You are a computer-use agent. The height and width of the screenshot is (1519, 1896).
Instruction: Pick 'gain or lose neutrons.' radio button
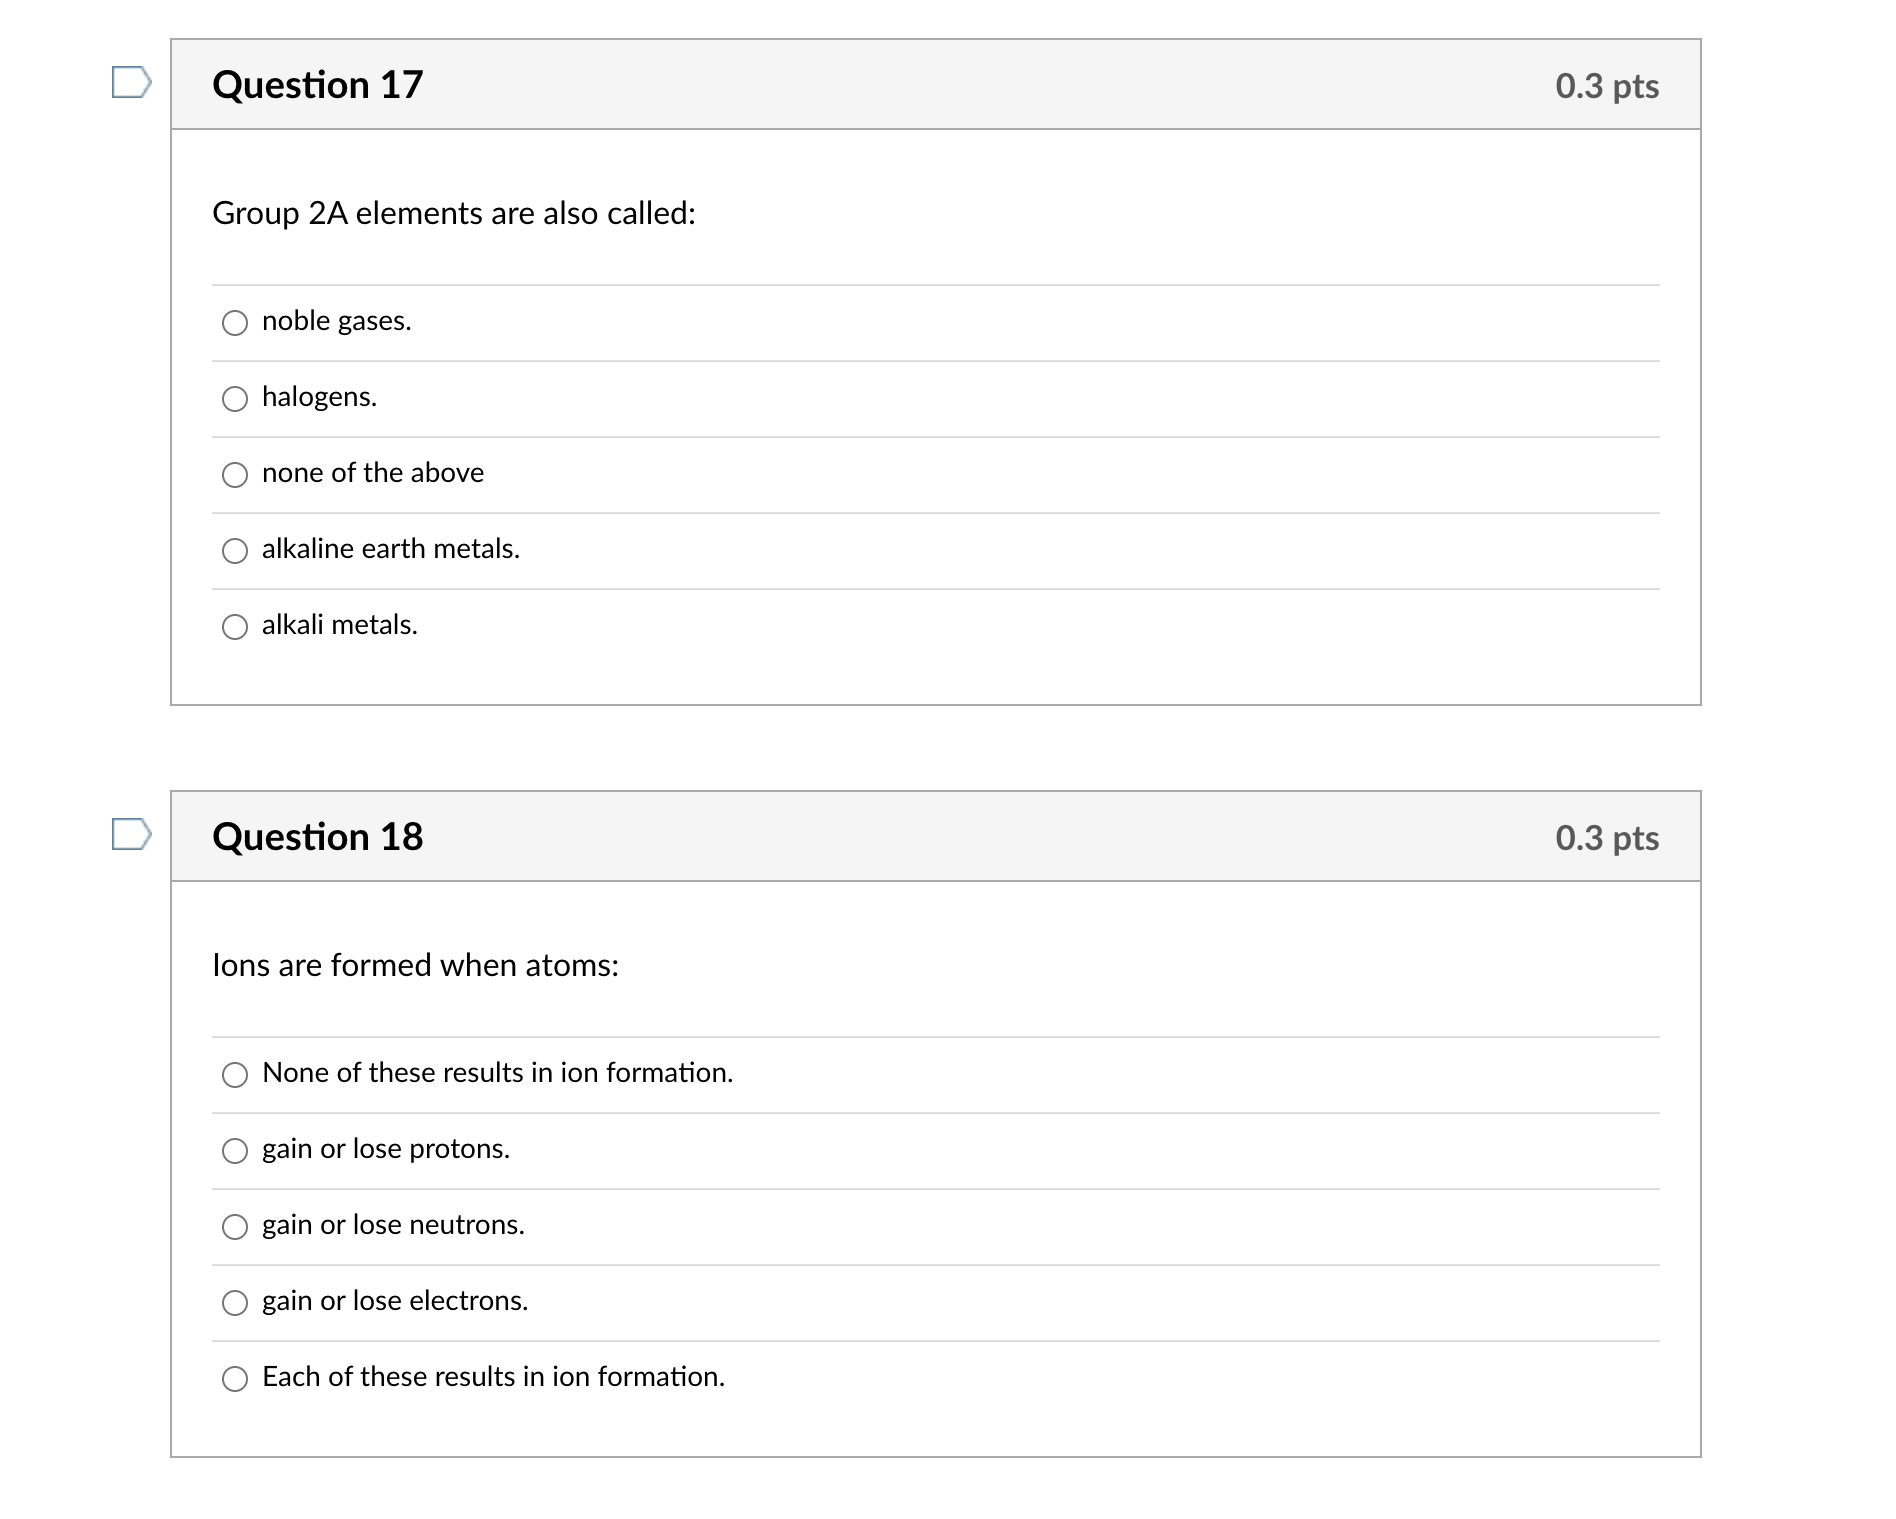tap(235, 1227)
